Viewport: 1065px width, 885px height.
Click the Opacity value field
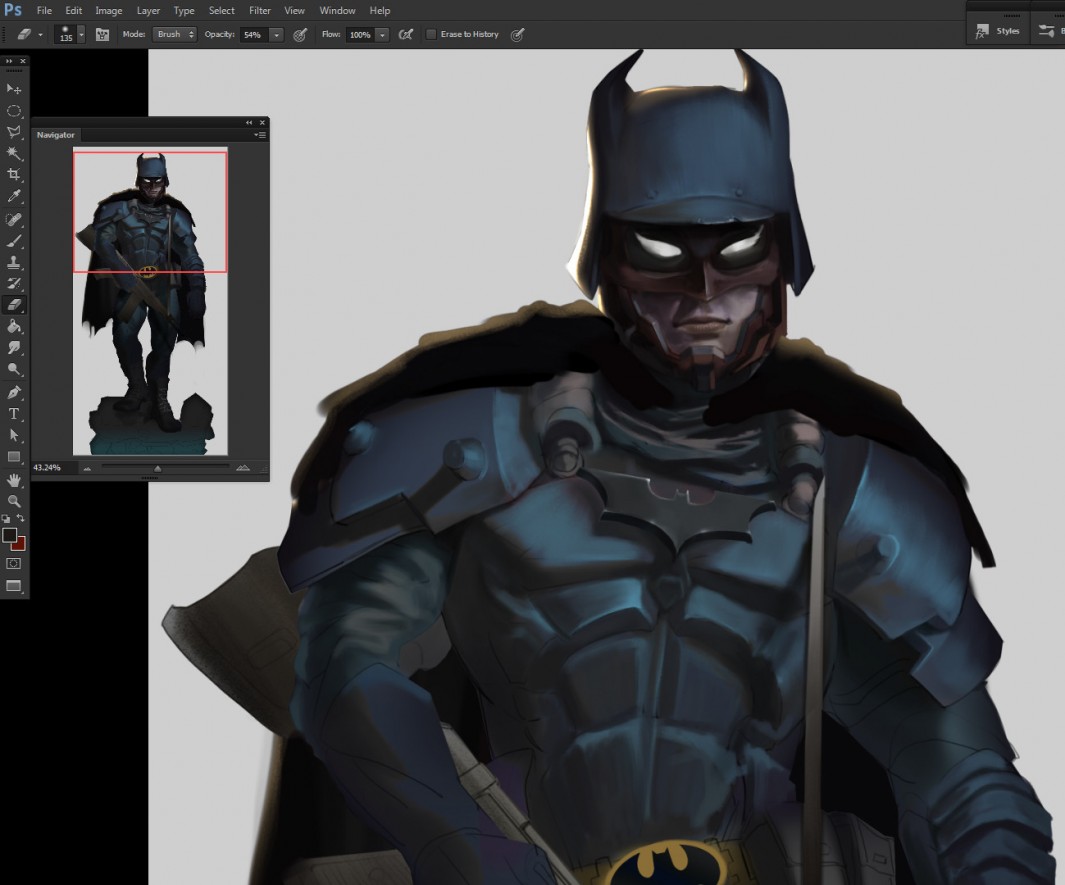tap(255, 35)
